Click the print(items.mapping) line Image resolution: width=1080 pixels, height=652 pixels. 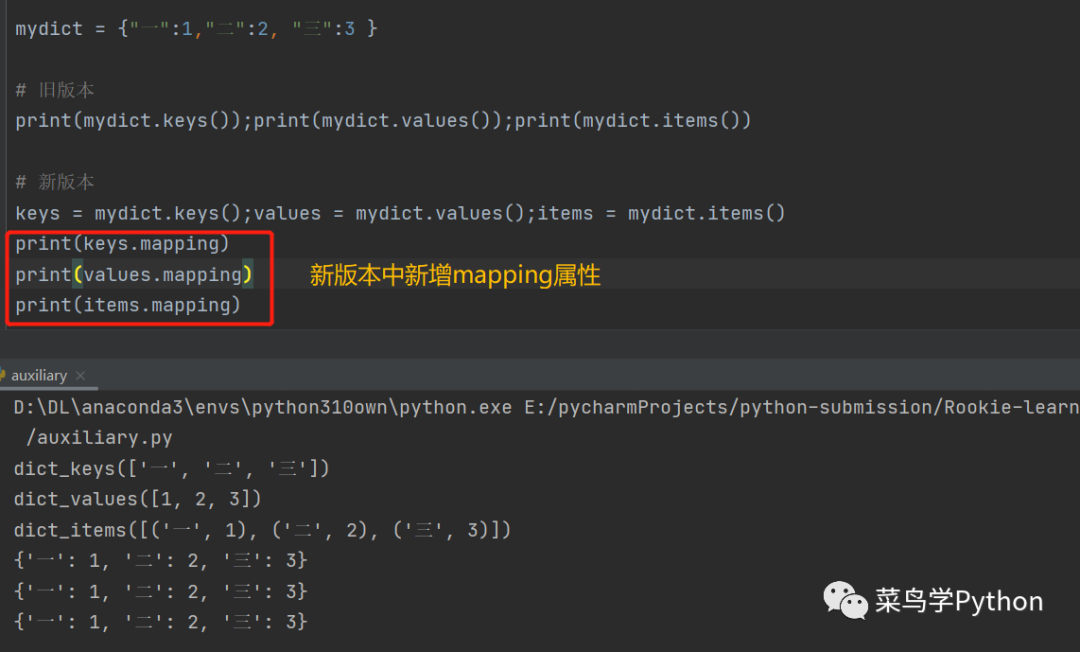(128, 306)
